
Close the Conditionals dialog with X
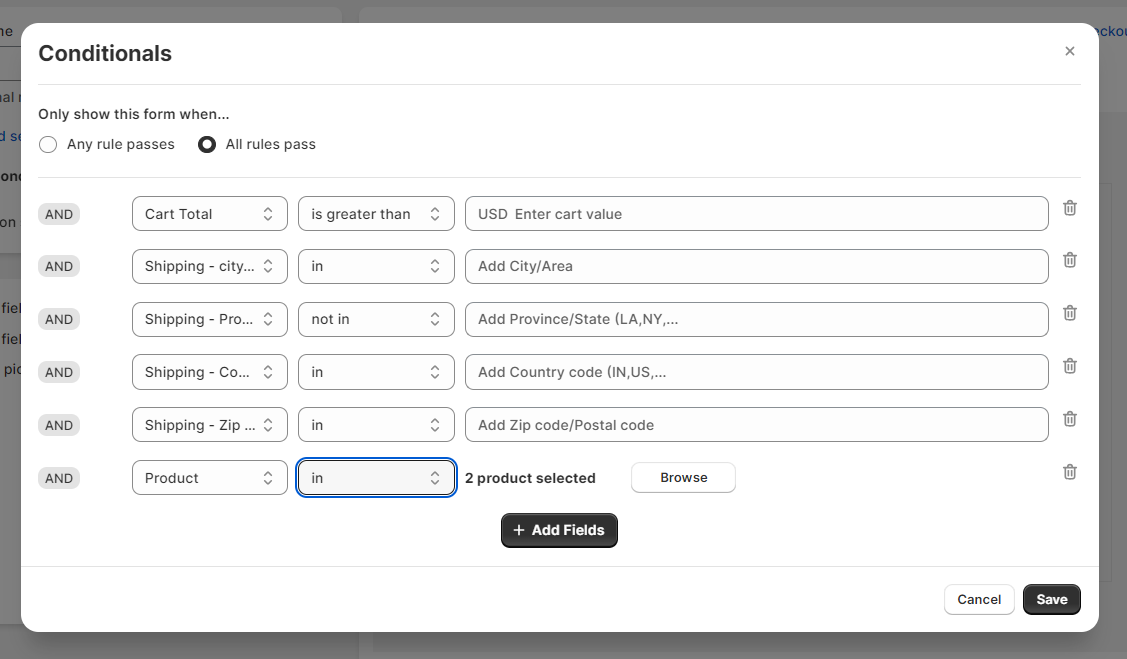[x=1069, y=51]
